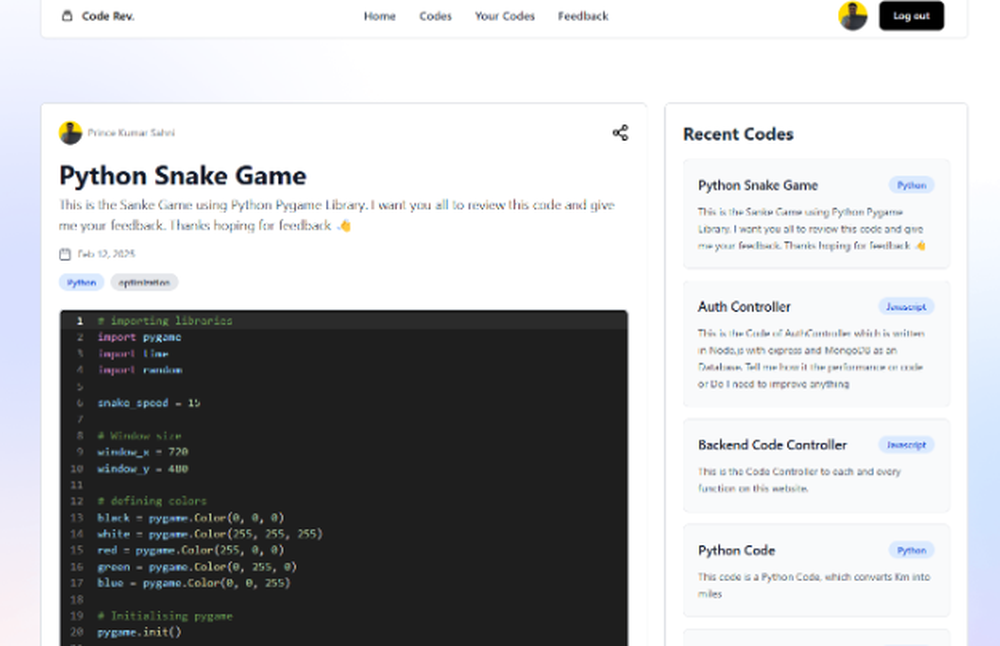Click Python badge on Python Code card
The height and width of the screenshot is (646, 1000).
[911, 550]
